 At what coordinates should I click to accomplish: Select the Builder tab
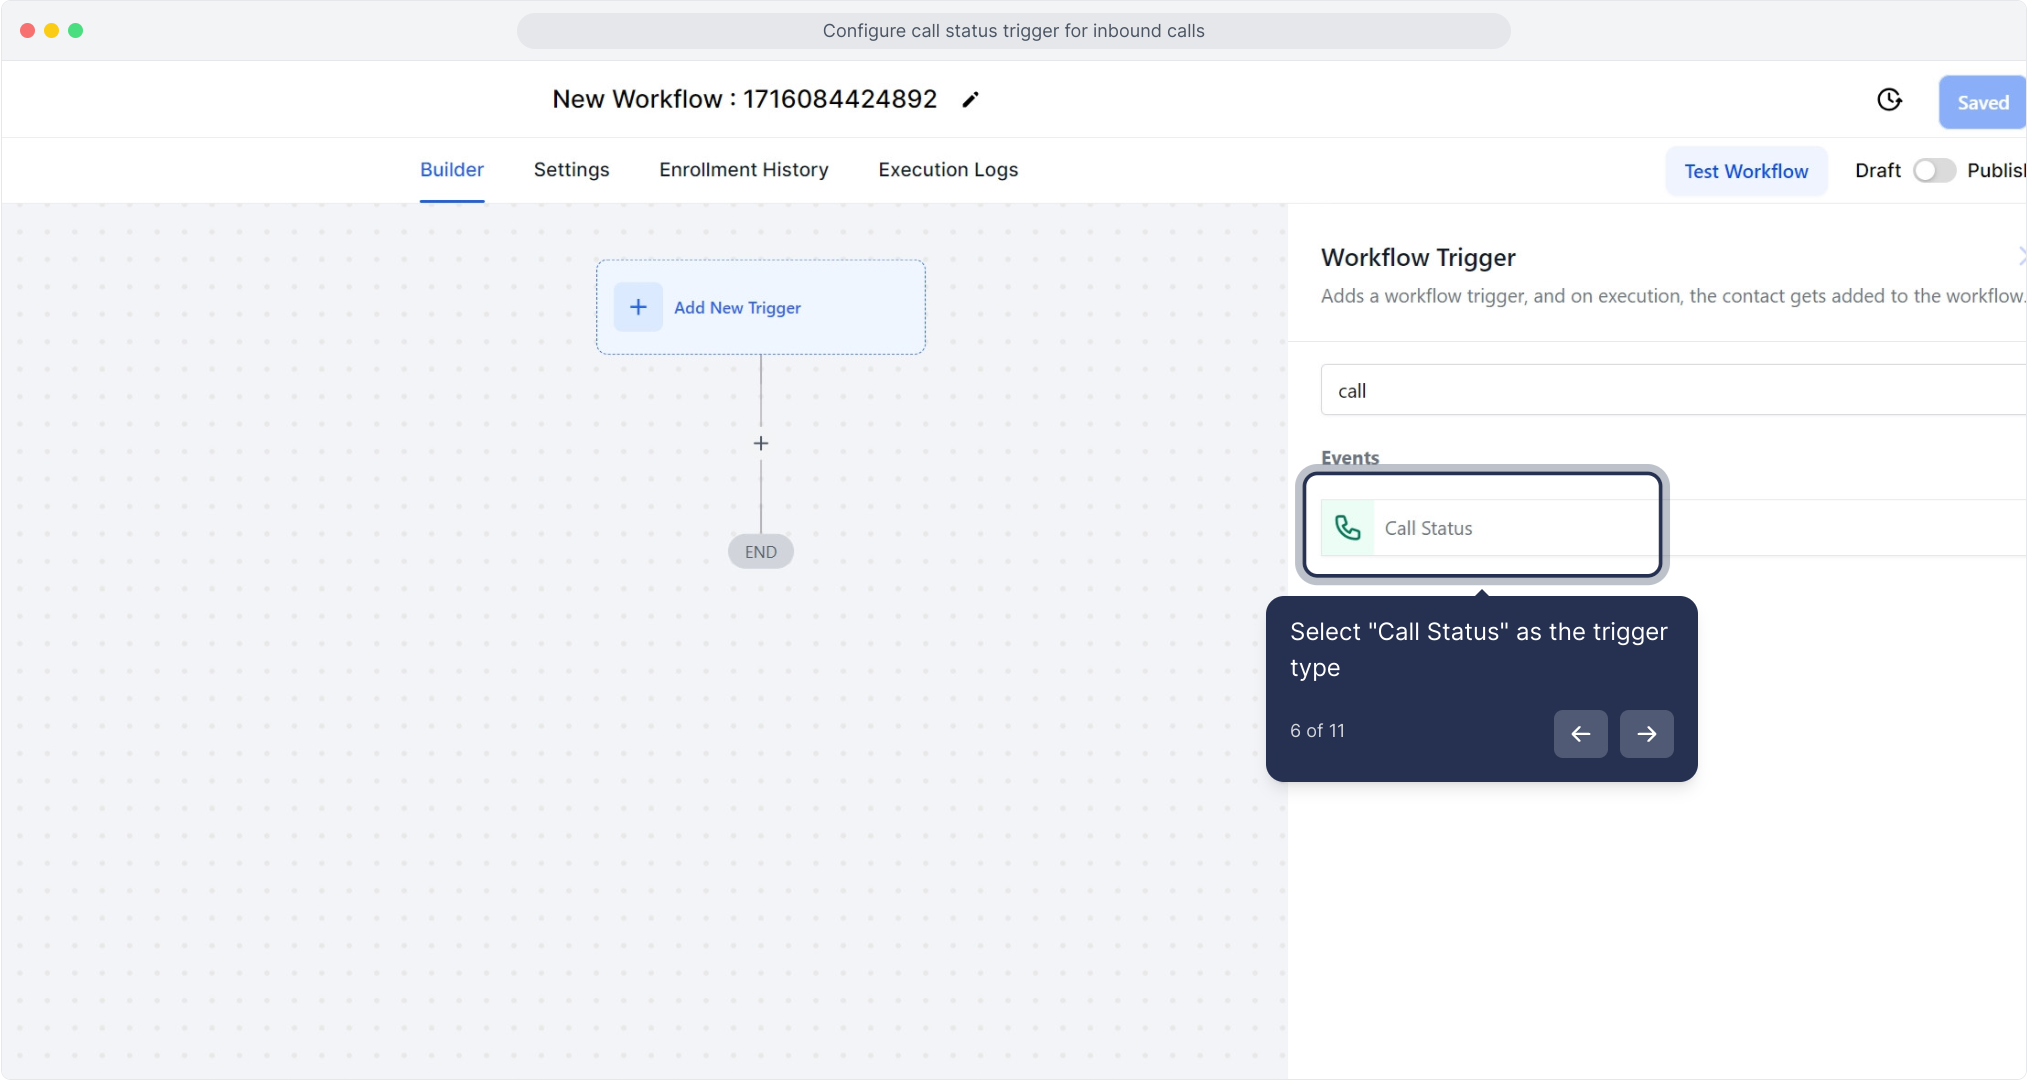tap(452, 170)
